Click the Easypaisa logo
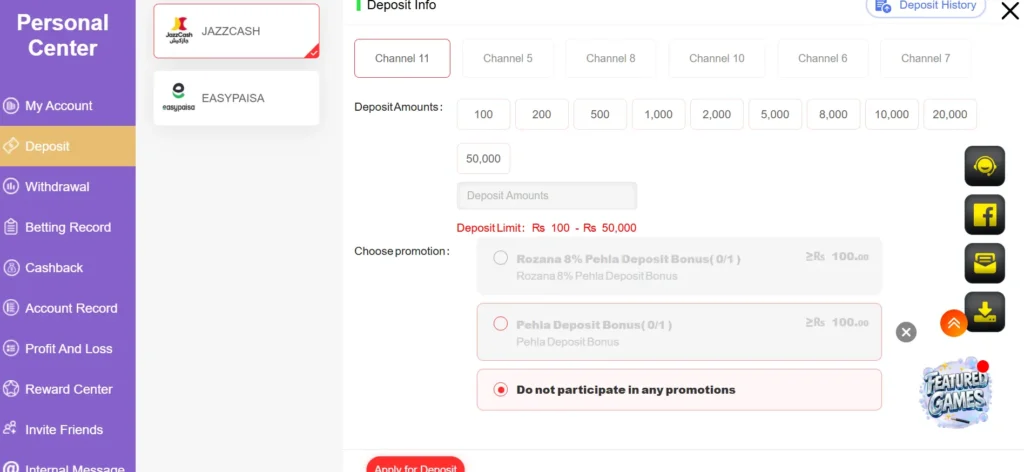This screenshot has height=472, width=1024. tap(178, 98)
